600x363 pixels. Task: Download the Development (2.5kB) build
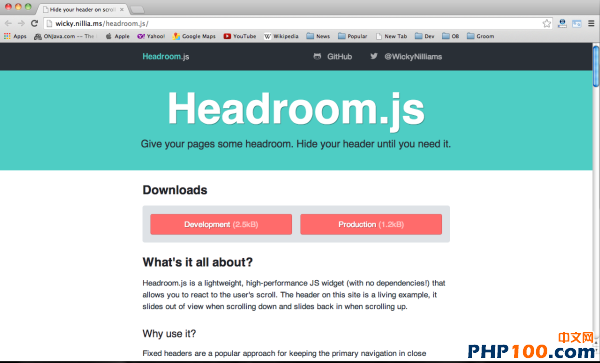[221, 224]
